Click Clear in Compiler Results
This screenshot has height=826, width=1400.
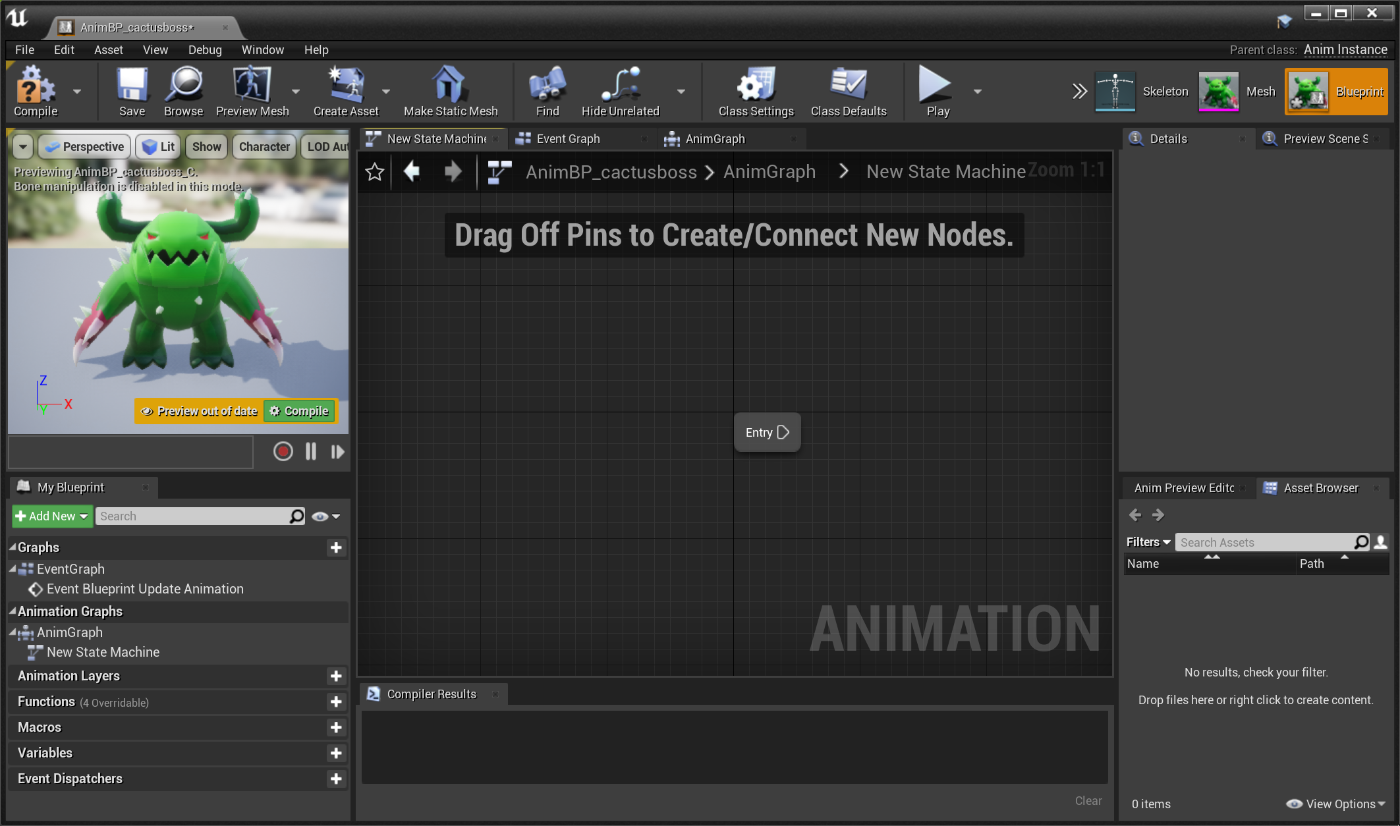(1088, 801)
